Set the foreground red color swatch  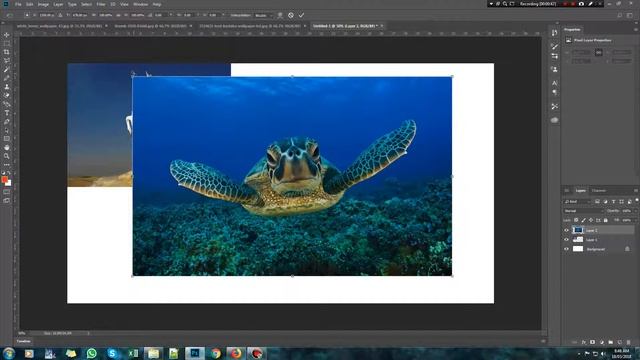pos(4,179)
